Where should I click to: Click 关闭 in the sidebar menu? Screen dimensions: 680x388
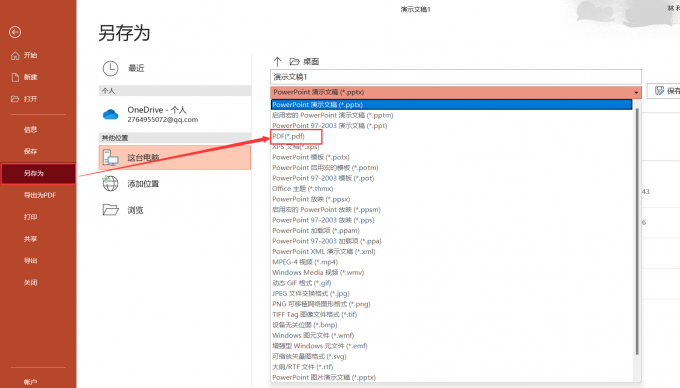(x=30, y=283)
